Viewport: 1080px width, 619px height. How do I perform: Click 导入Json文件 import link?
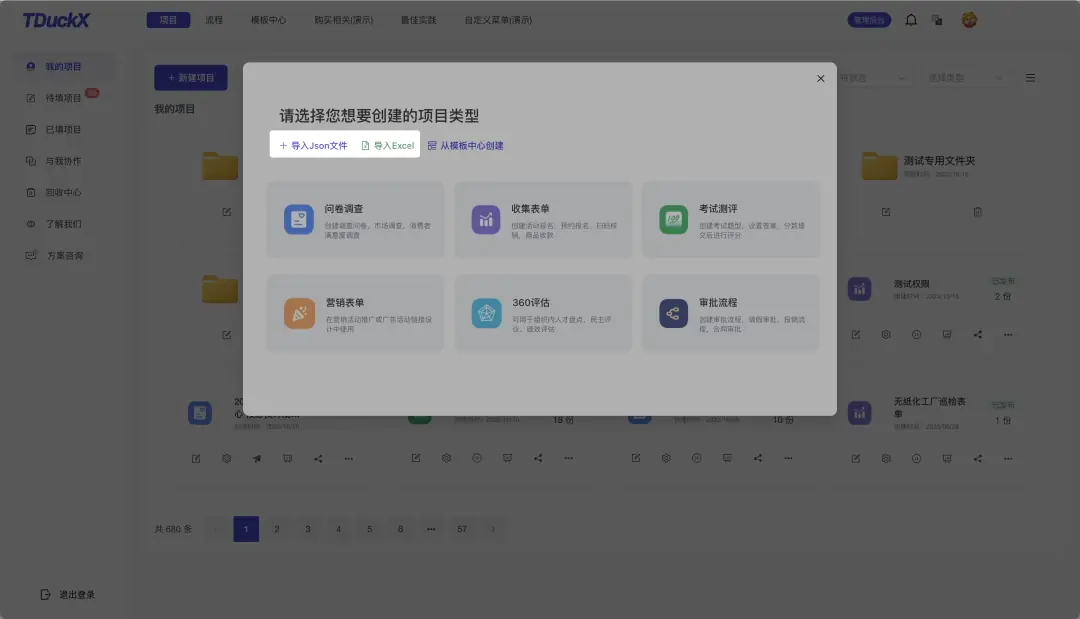pyautogui.click(x=313, y=145)
